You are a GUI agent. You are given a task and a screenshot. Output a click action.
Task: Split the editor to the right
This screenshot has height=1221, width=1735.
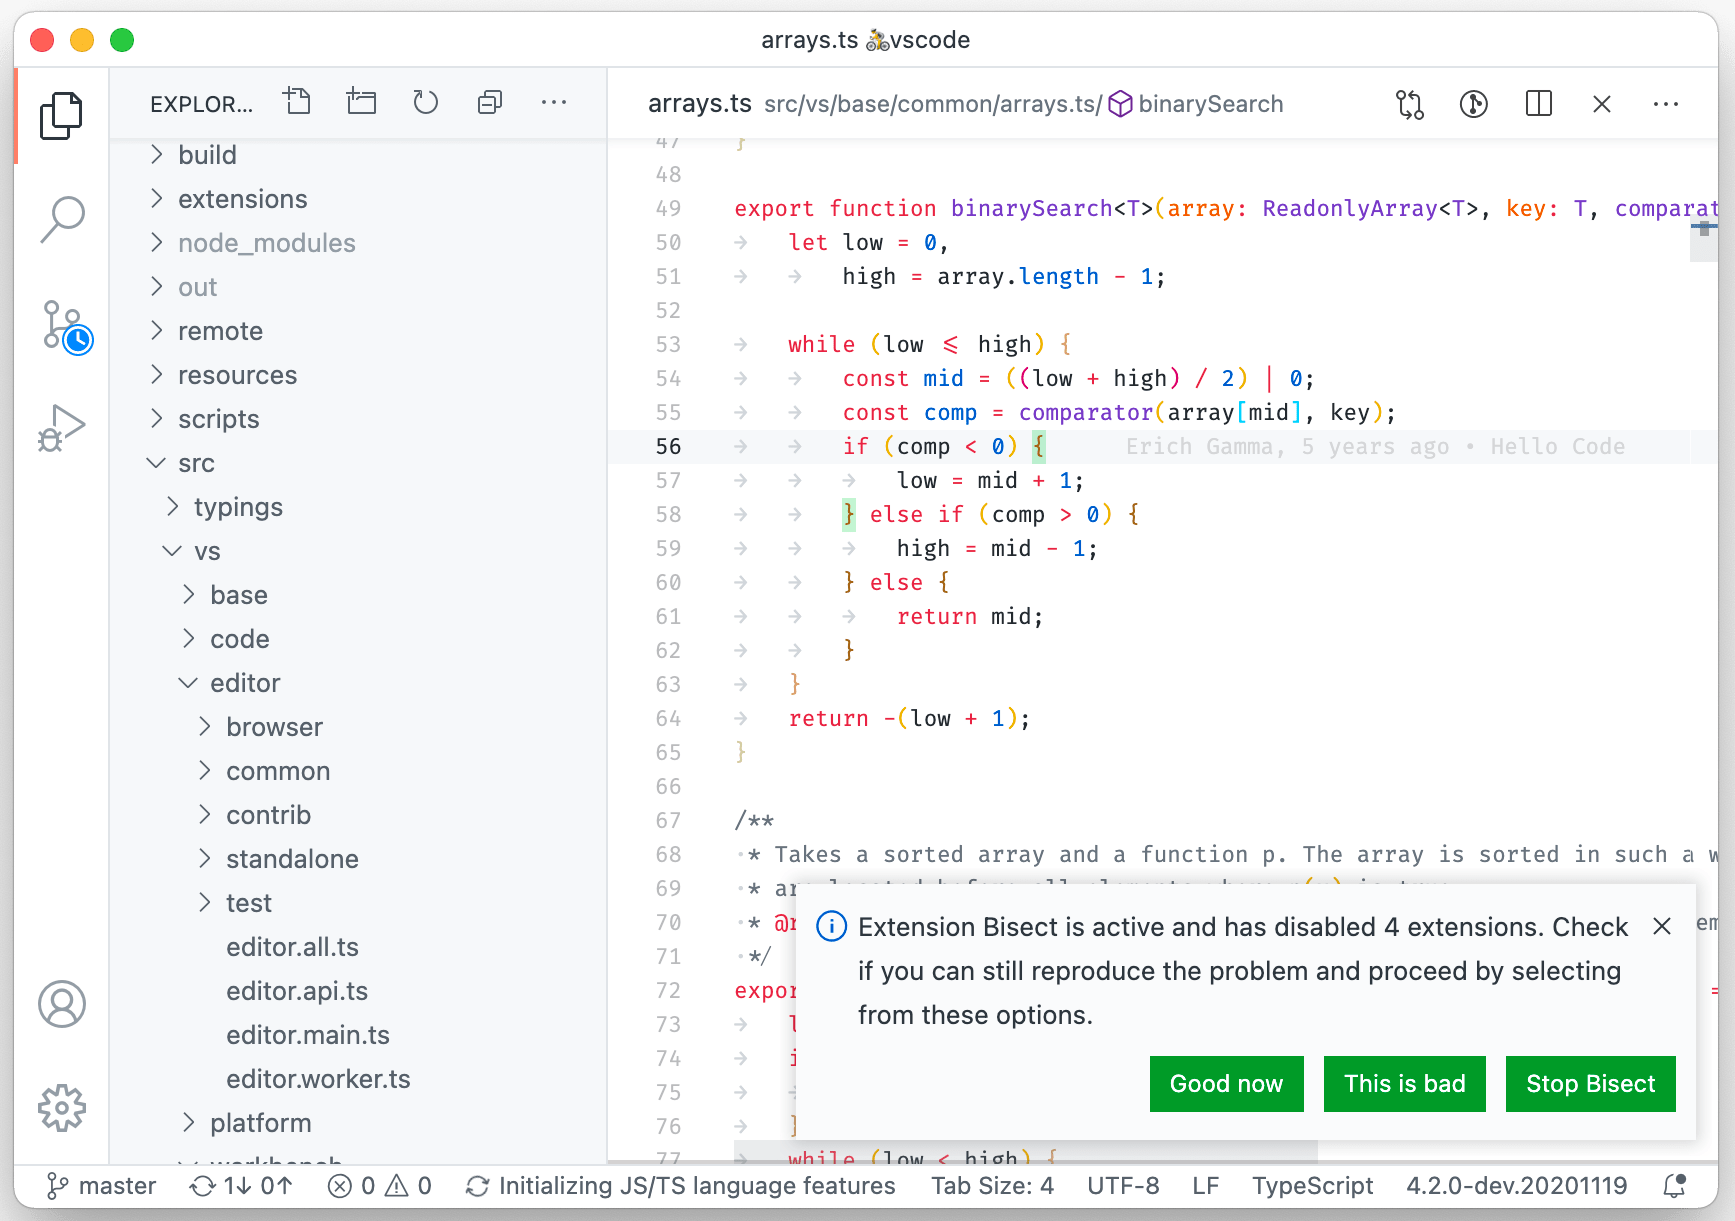pyautogui.click(x=1538, y=104)
